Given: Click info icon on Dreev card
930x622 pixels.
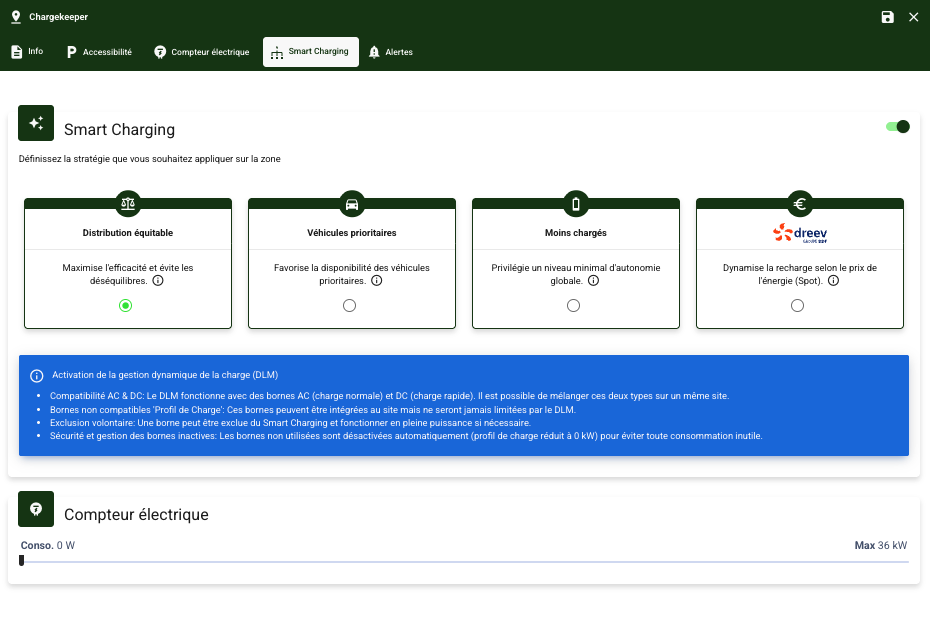Looking at the screenshot, I should 833,281.
